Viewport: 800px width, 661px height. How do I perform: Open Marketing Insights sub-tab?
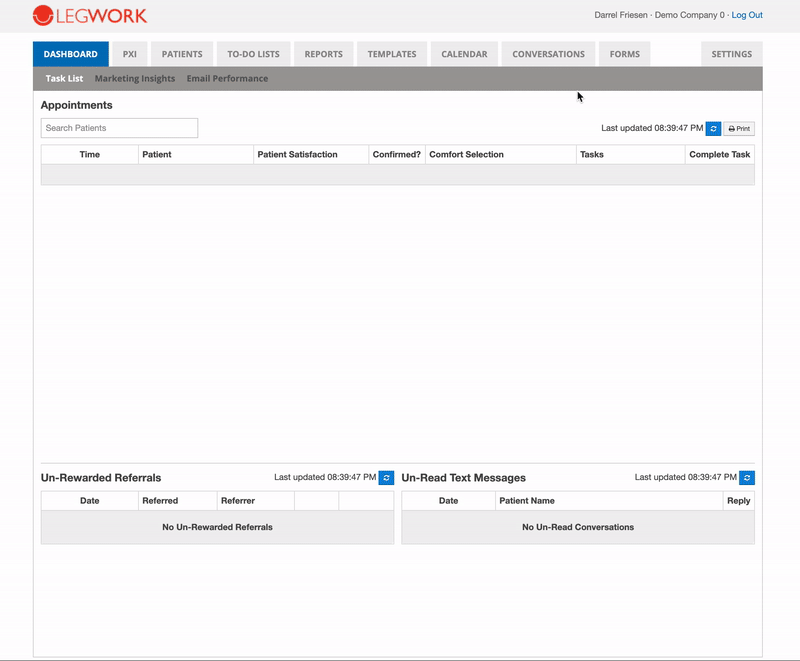pos(135,79)
